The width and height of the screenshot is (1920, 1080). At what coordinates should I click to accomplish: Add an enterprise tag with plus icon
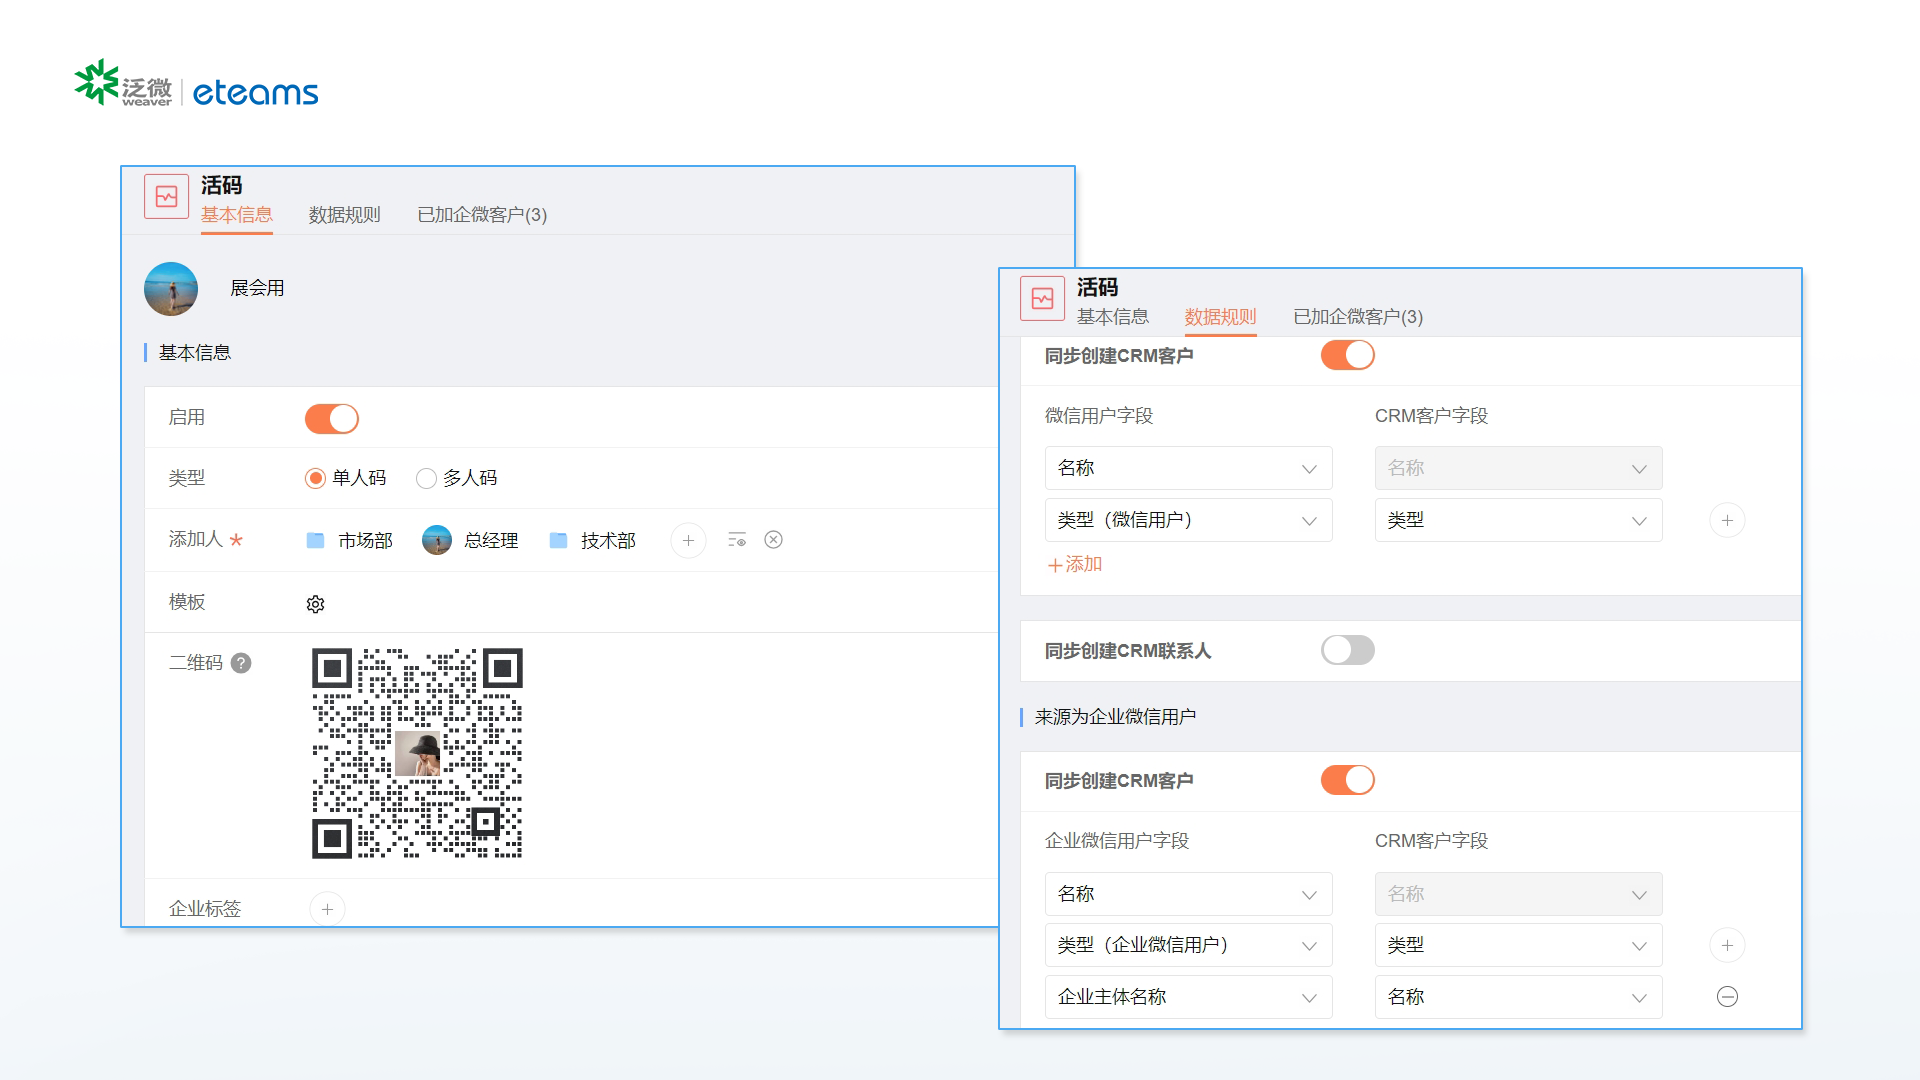click(x=327, y=909)
